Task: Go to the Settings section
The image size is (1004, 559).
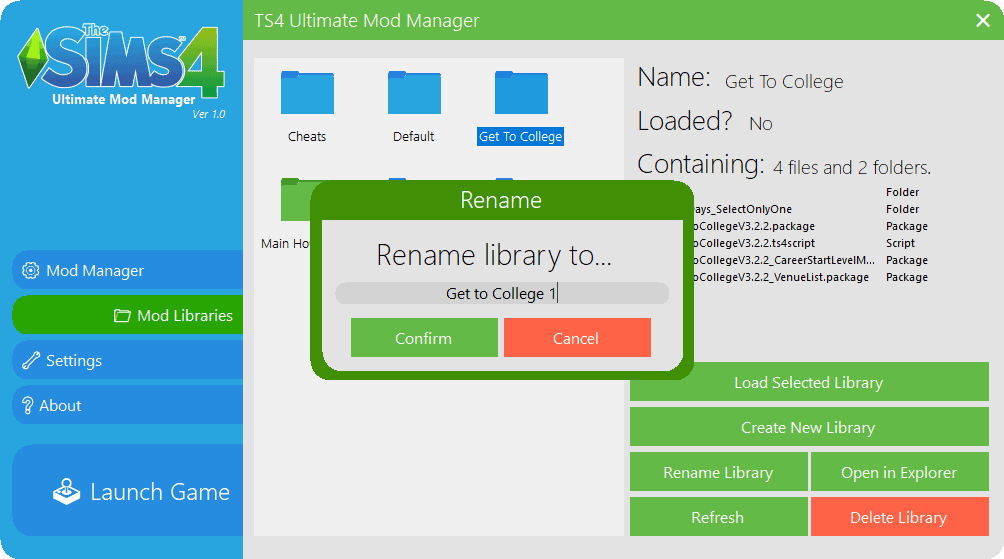Action: [73, 361]
